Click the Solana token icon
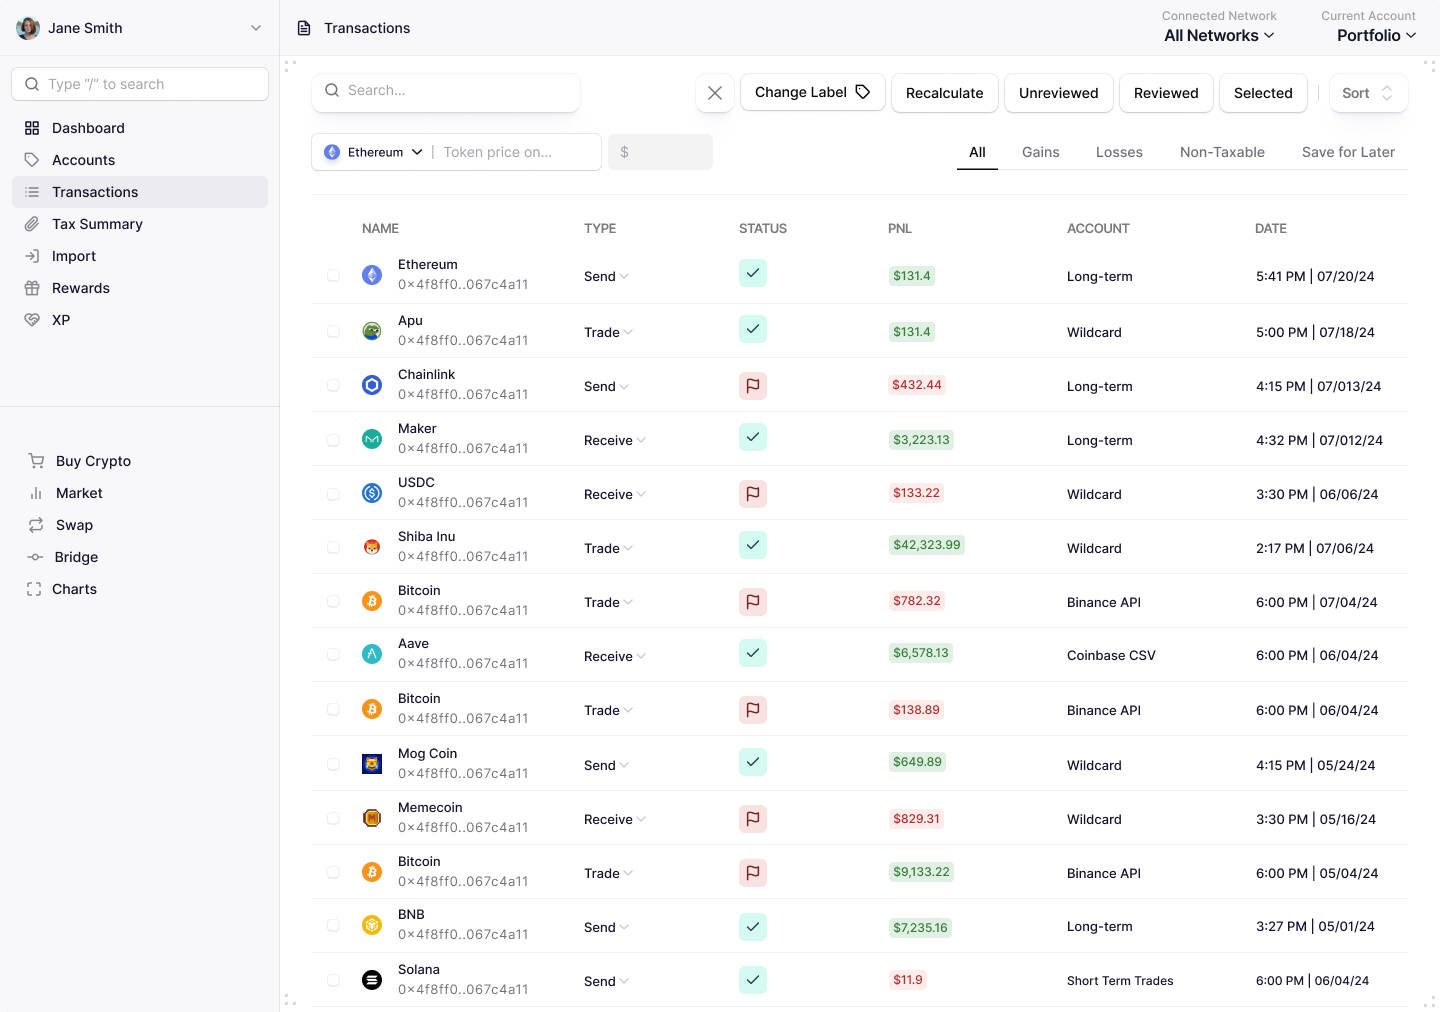The height and width of the screenshot is (1012, 1440). pyautogui.click(x=372, y=980)
